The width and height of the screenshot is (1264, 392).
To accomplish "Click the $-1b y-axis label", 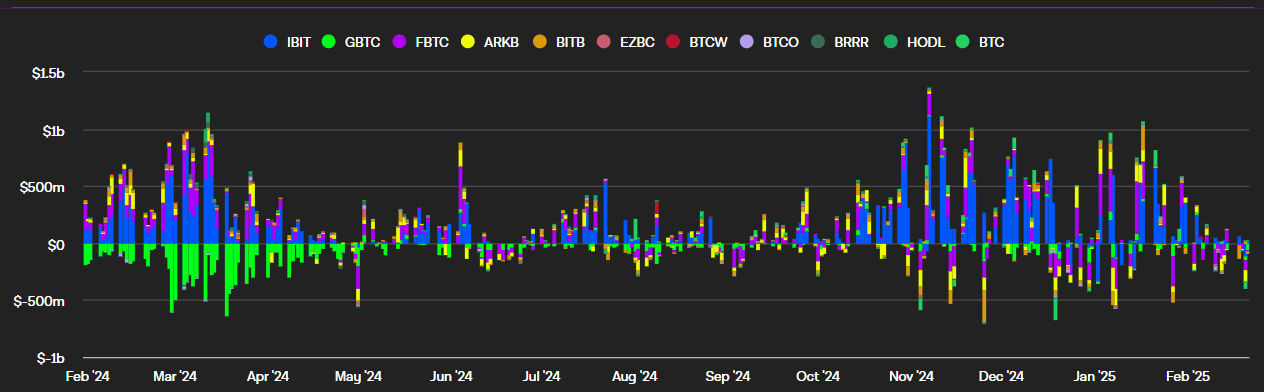I will [x=50, y=358].
